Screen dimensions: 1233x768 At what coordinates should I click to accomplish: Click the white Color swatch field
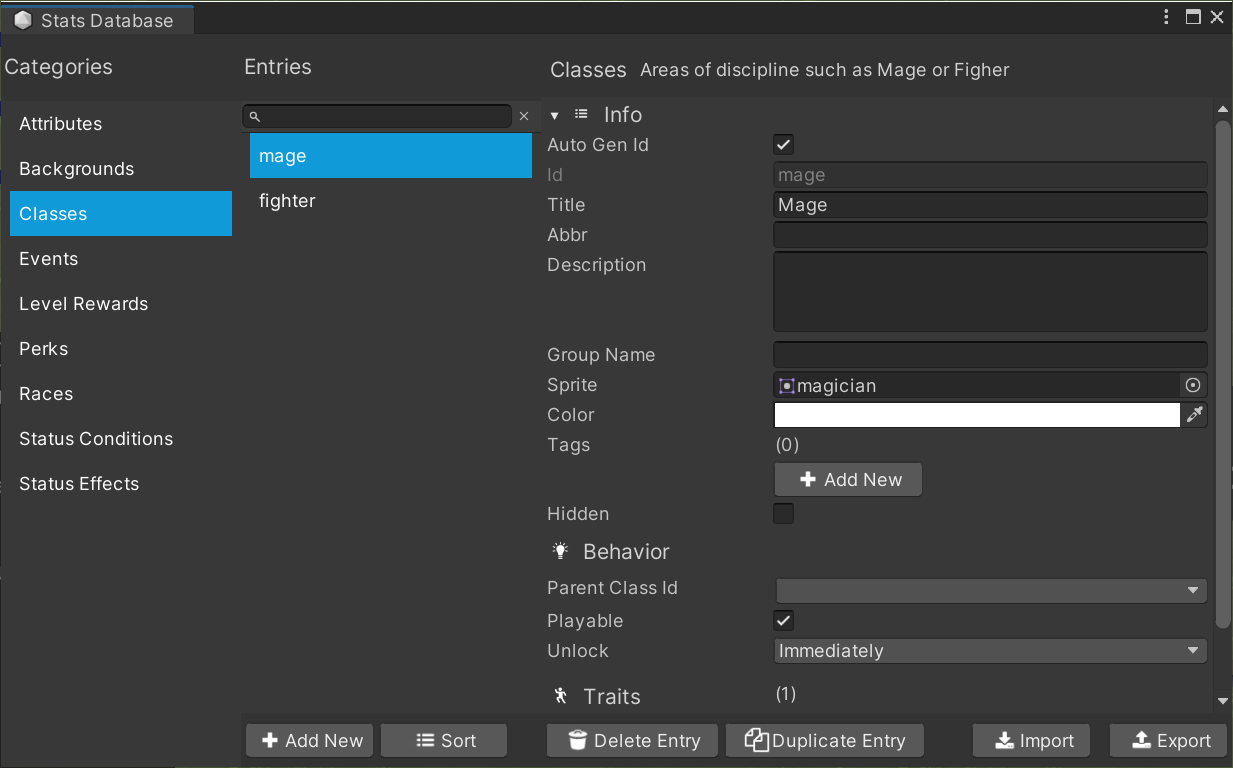click(977, 415)
